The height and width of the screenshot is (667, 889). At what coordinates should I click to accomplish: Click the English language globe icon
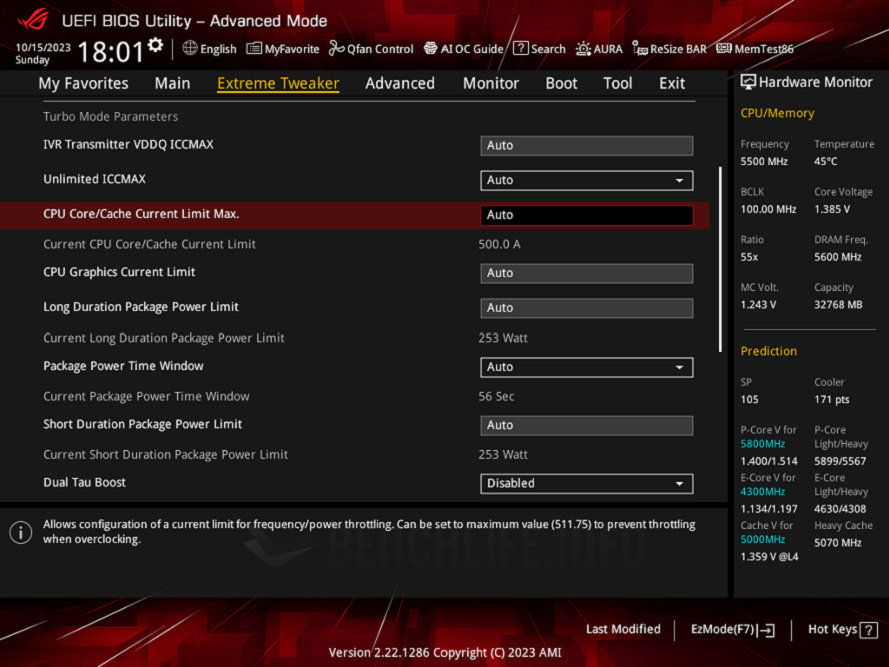point(190,48)
